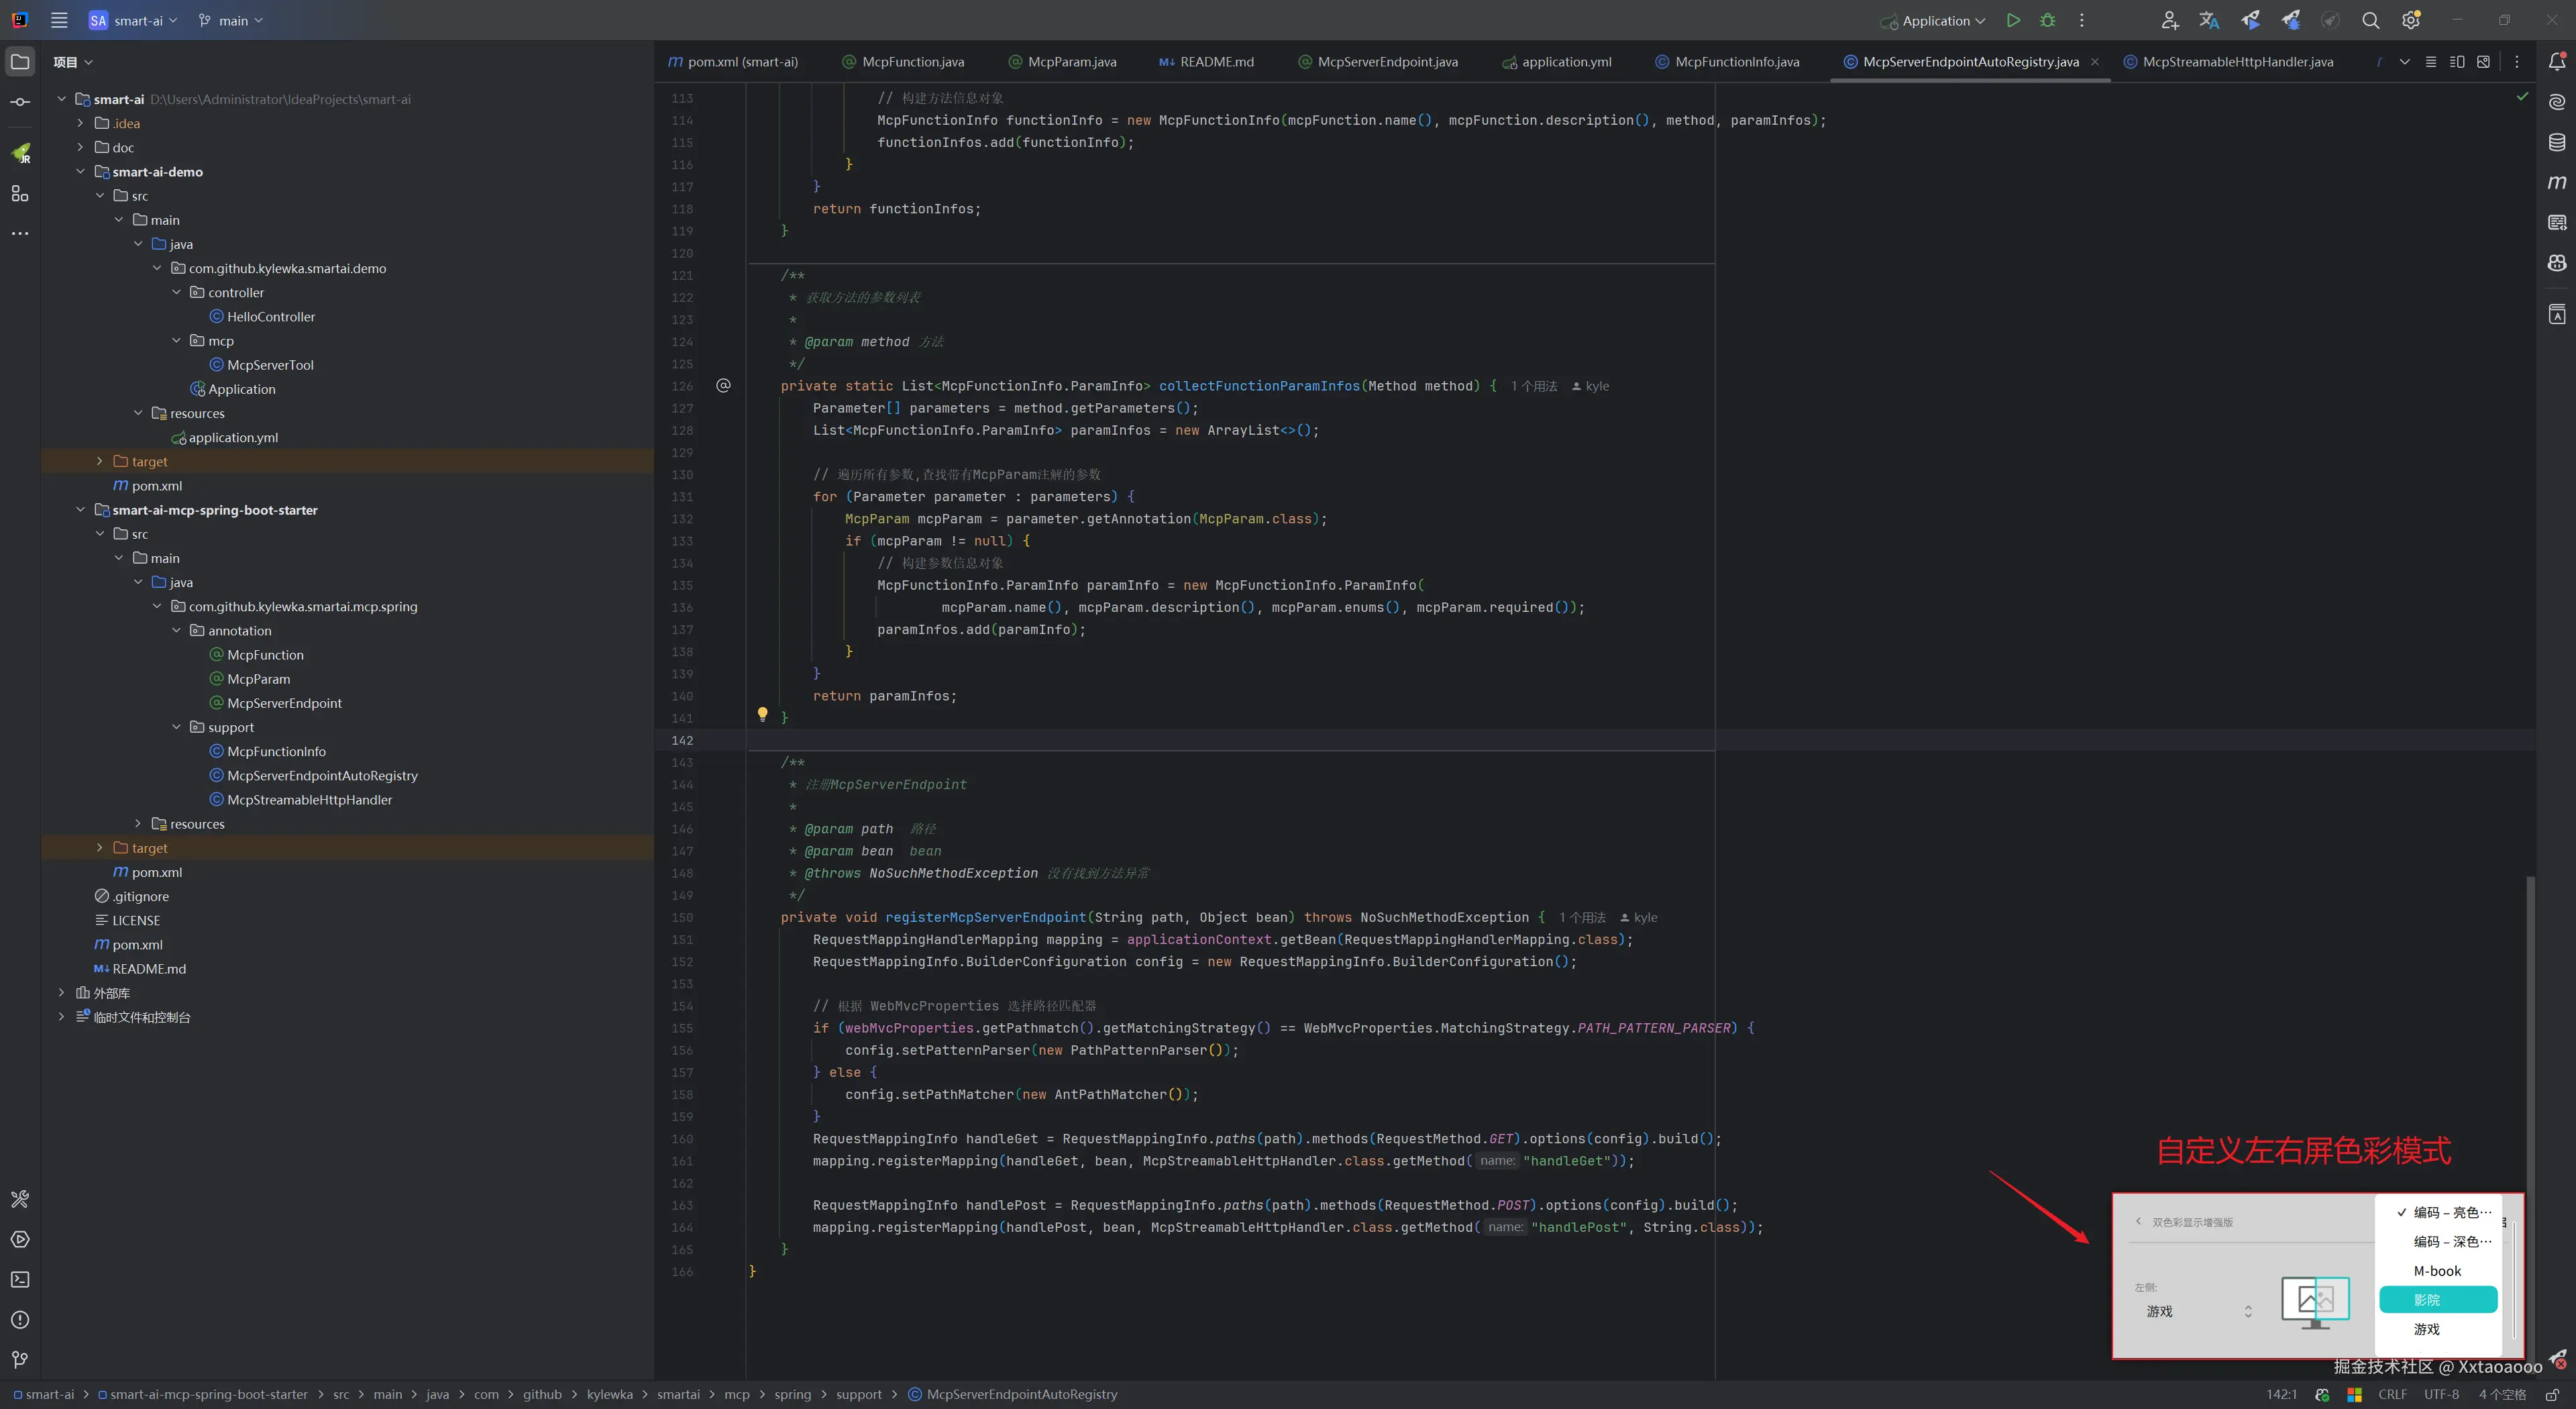
Task: Toggle read-only lock in status bar
Action: [x=2552, y=1394]
